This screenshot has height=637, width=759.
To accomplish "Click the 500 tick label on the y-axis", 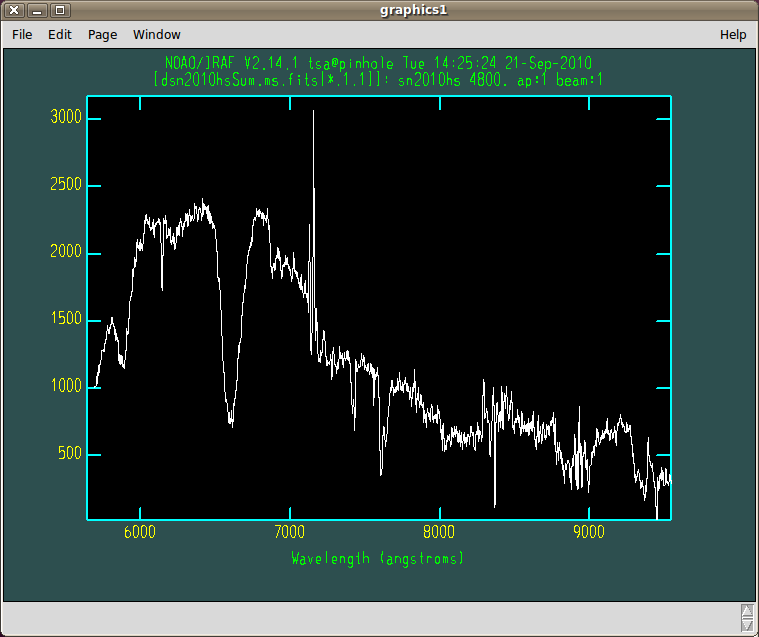I will (69, 455).
